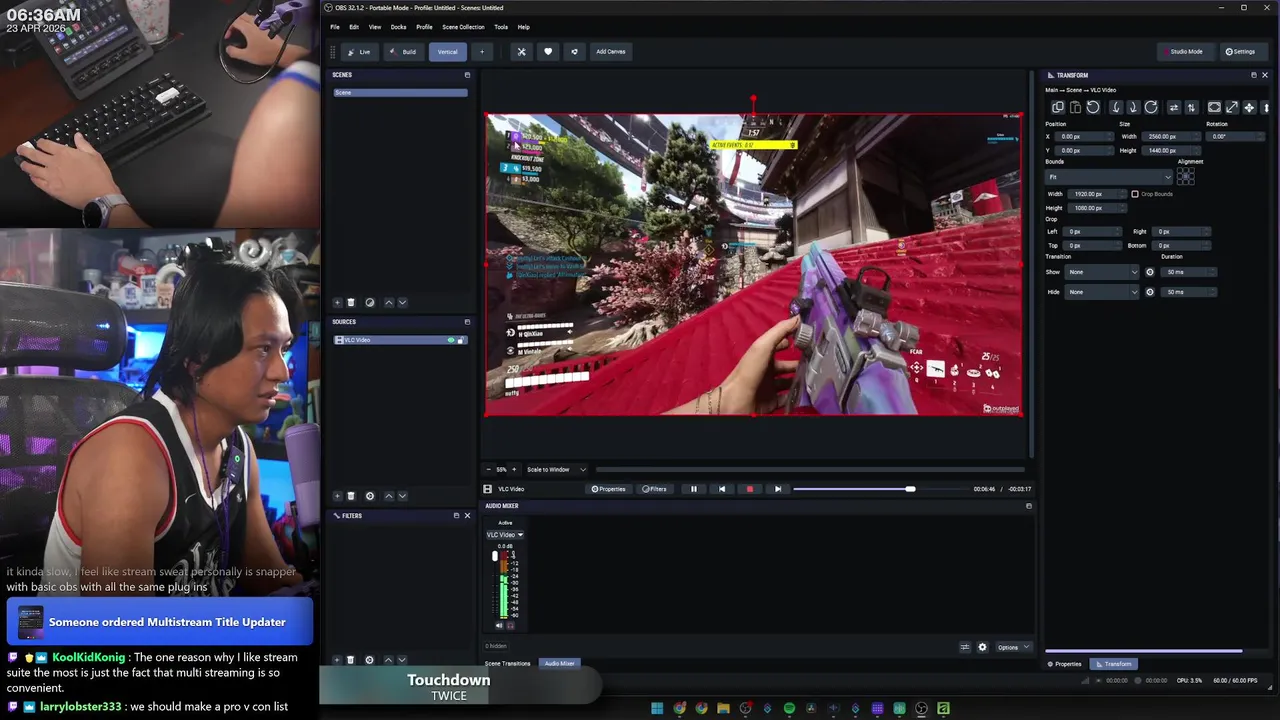Mute the VLC Video audio channel

pyautogui.click(x=499, y=625)
